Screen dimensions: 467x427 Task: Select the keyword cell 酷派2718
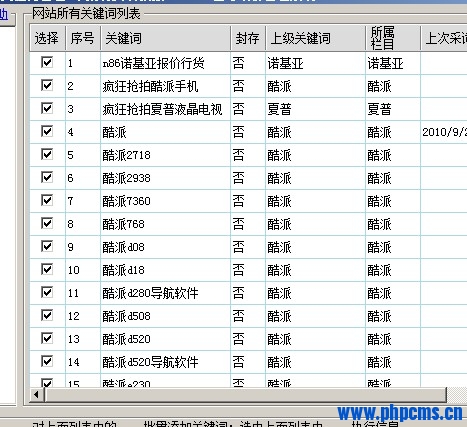tap(126, 155)
